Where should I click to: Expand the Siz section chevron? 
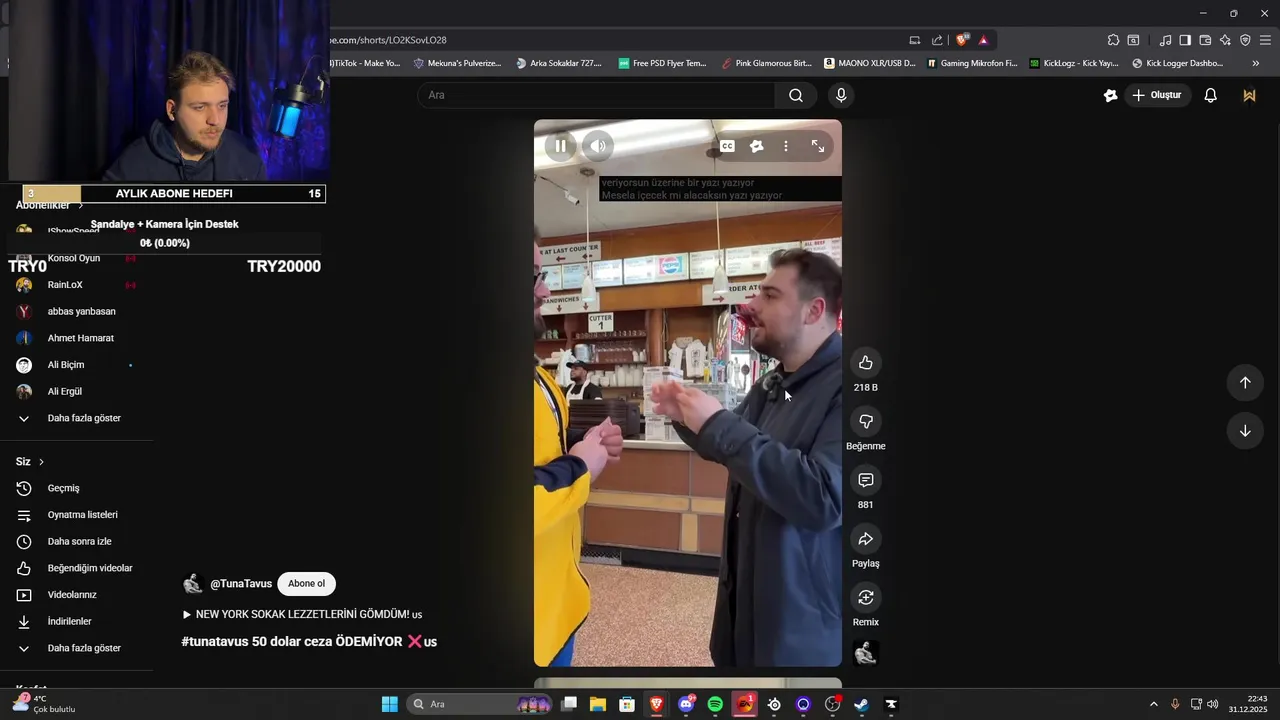[x=41, y=462]
